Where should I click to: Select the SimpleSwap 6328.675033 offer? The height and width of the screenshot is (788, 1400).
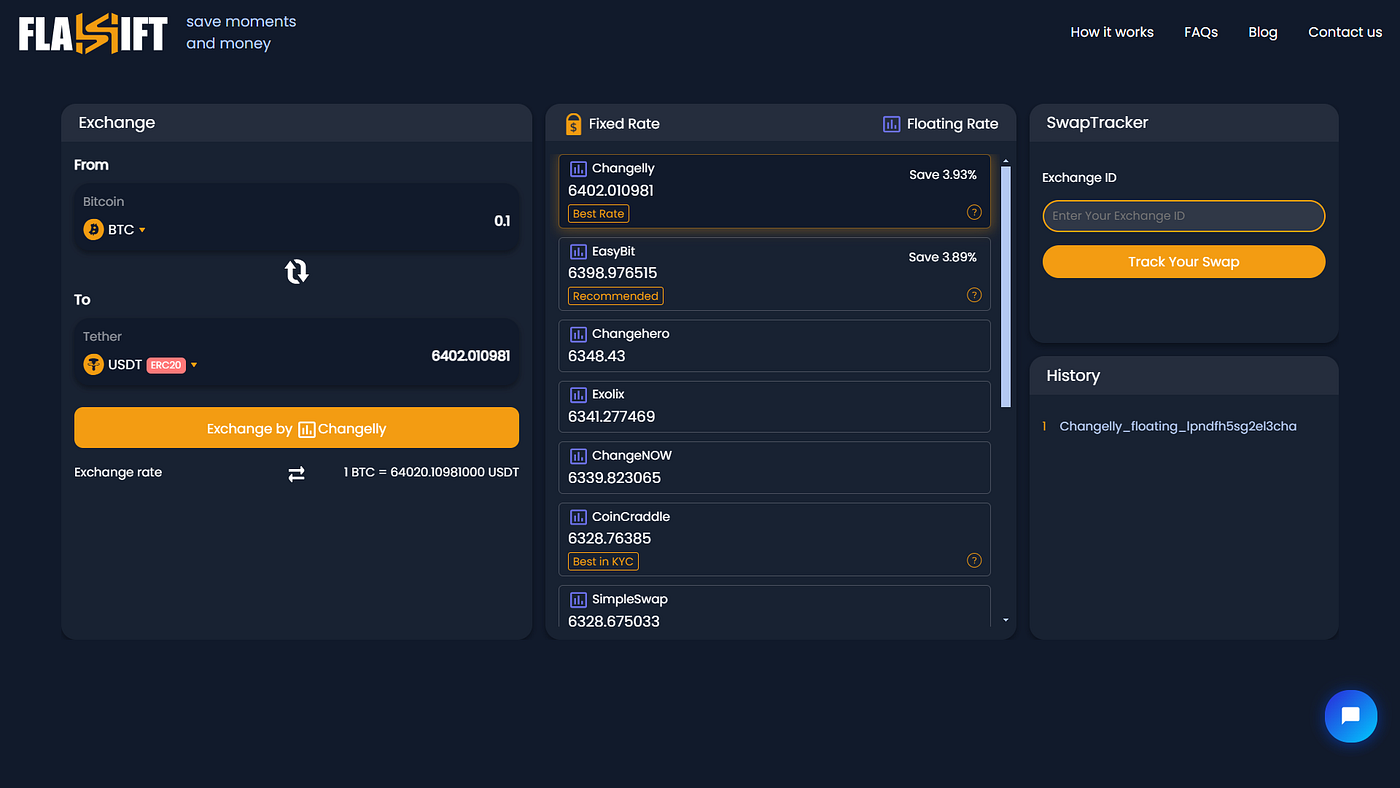[774, 607]
